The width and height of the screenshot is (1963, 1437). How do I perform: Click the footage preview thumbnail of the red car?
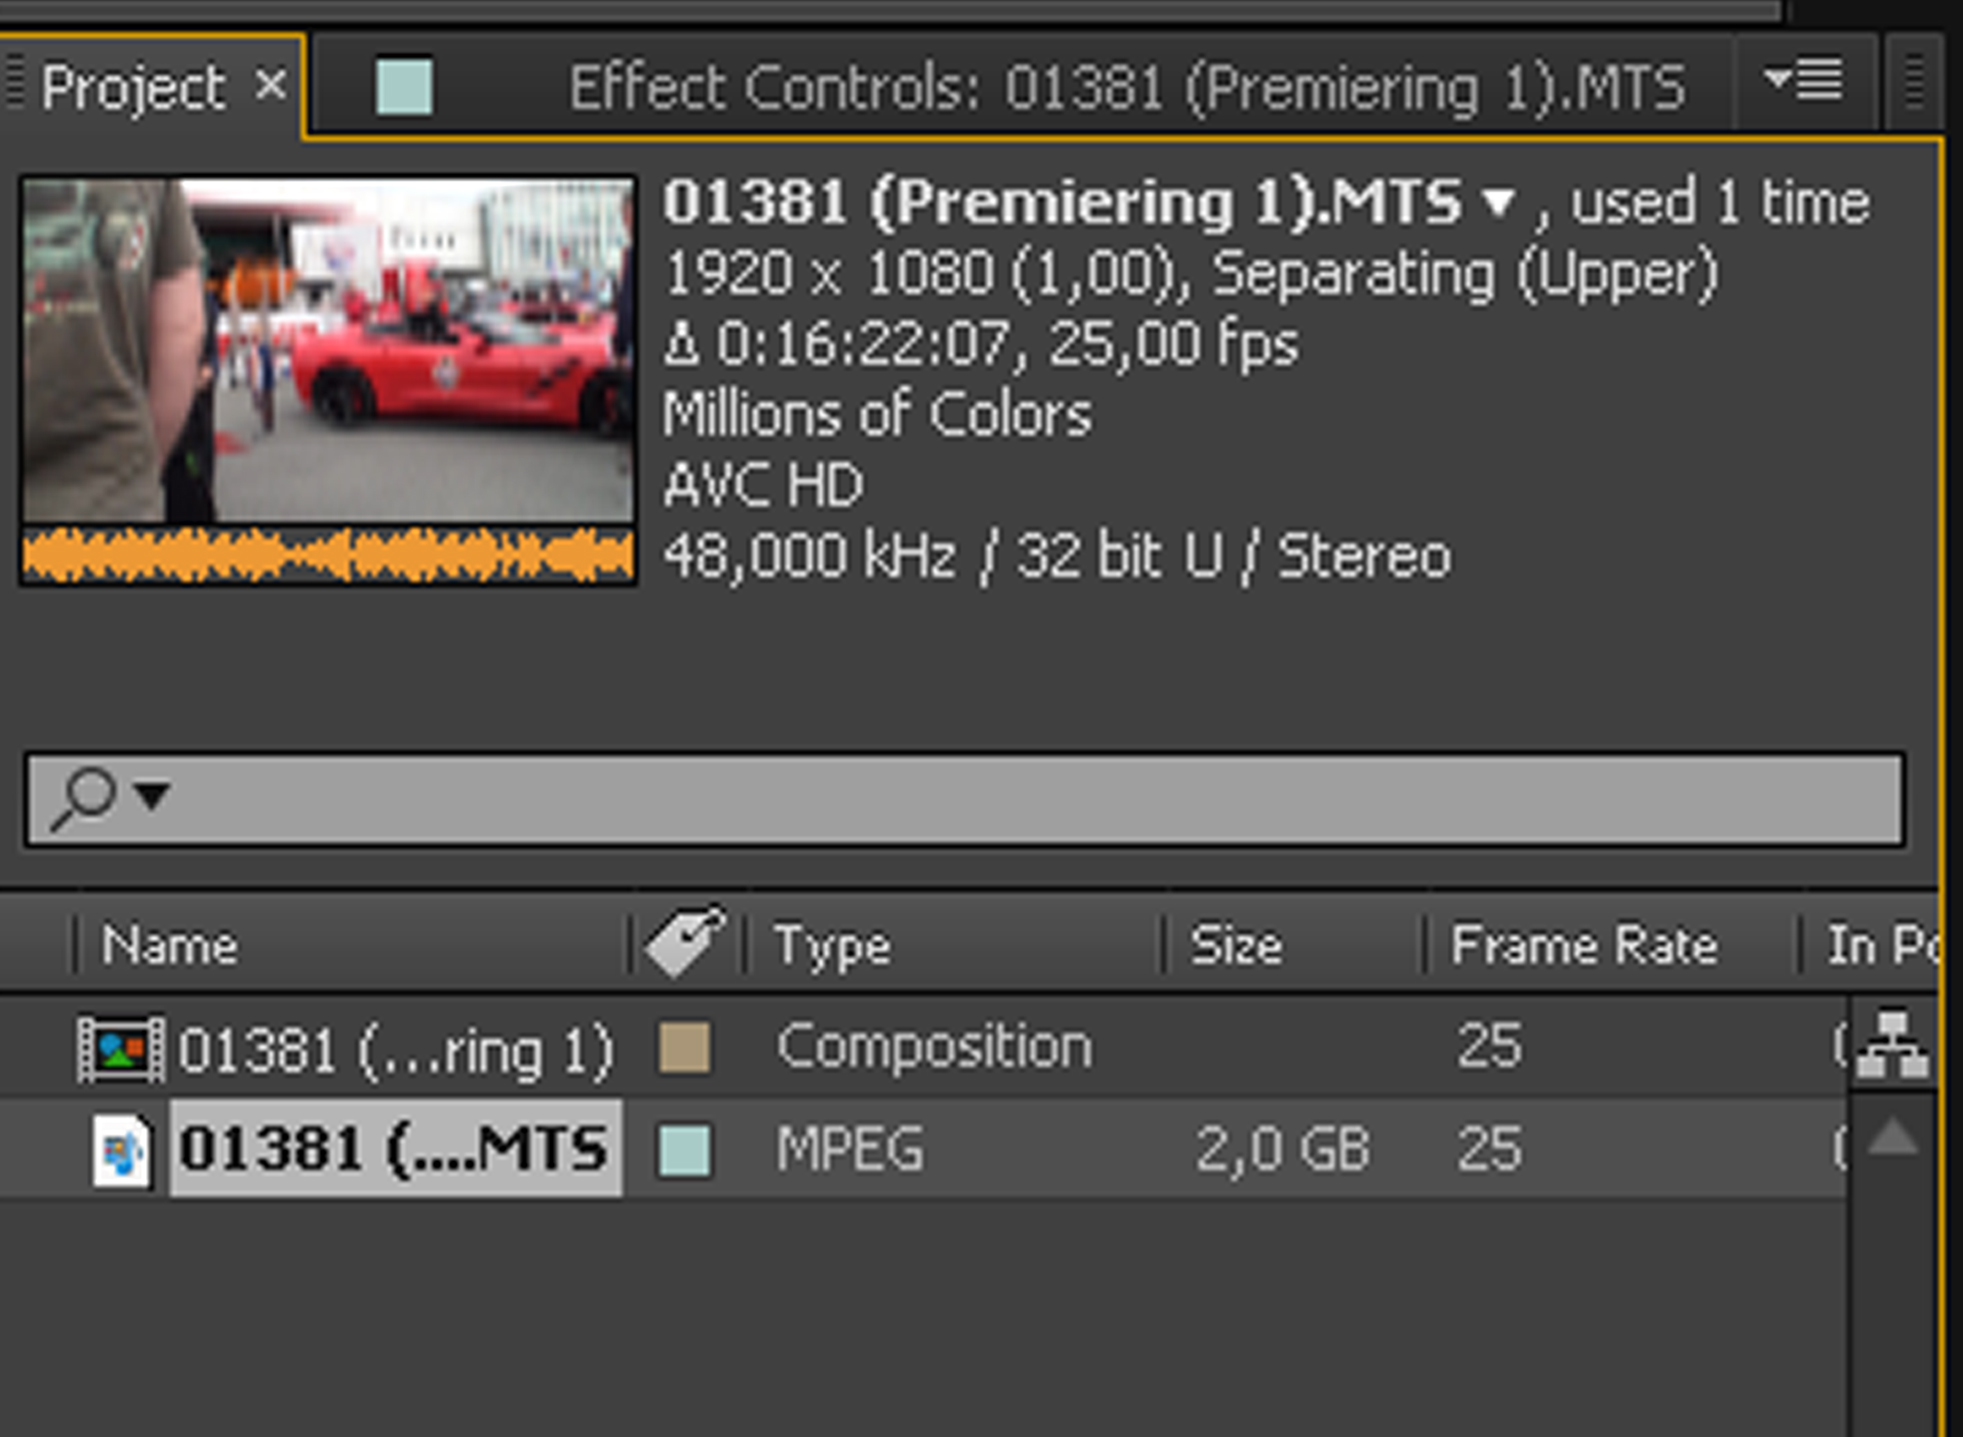tap(328, 350)
